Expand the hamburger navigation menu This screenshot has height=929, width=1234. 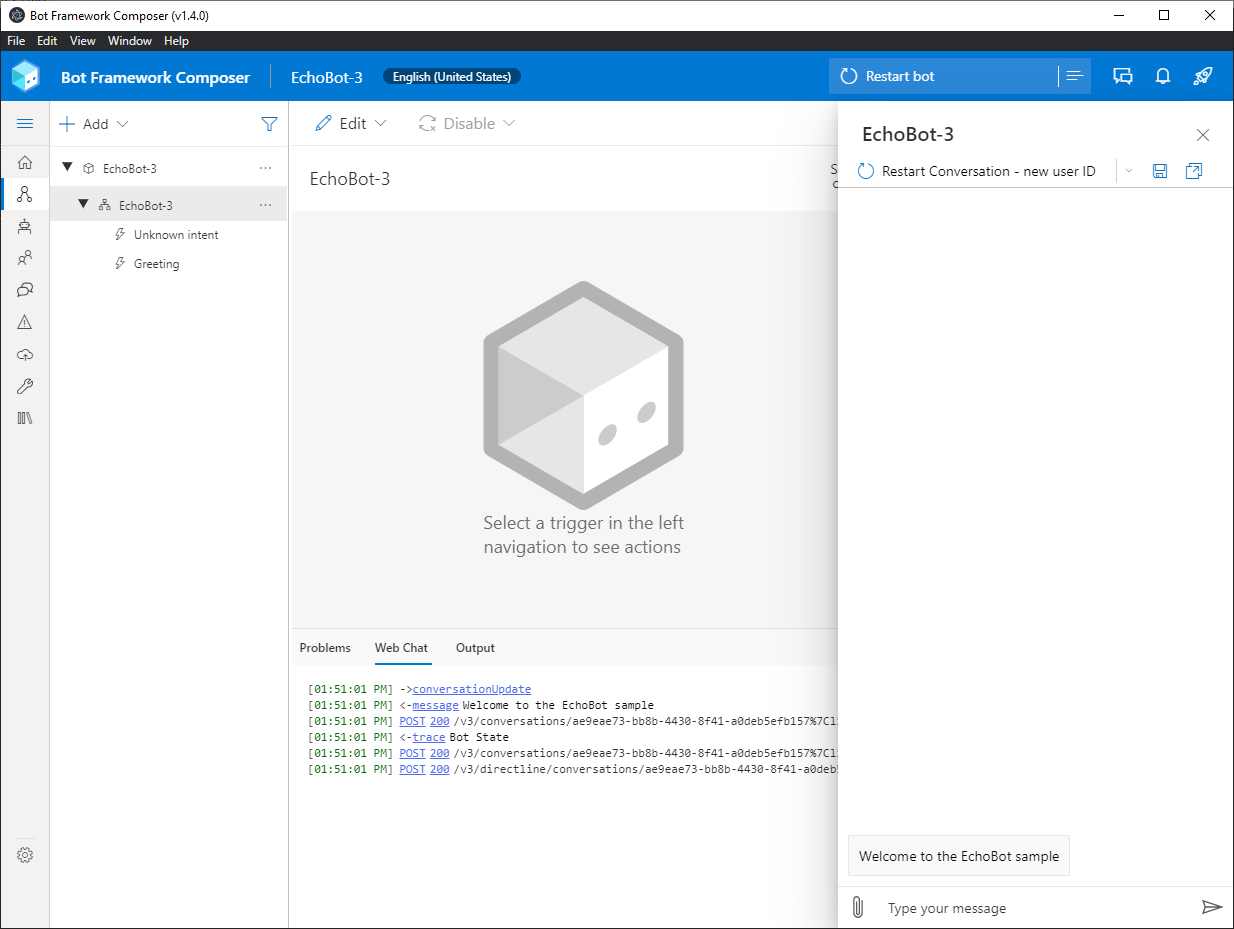click(x=25, y=124)
